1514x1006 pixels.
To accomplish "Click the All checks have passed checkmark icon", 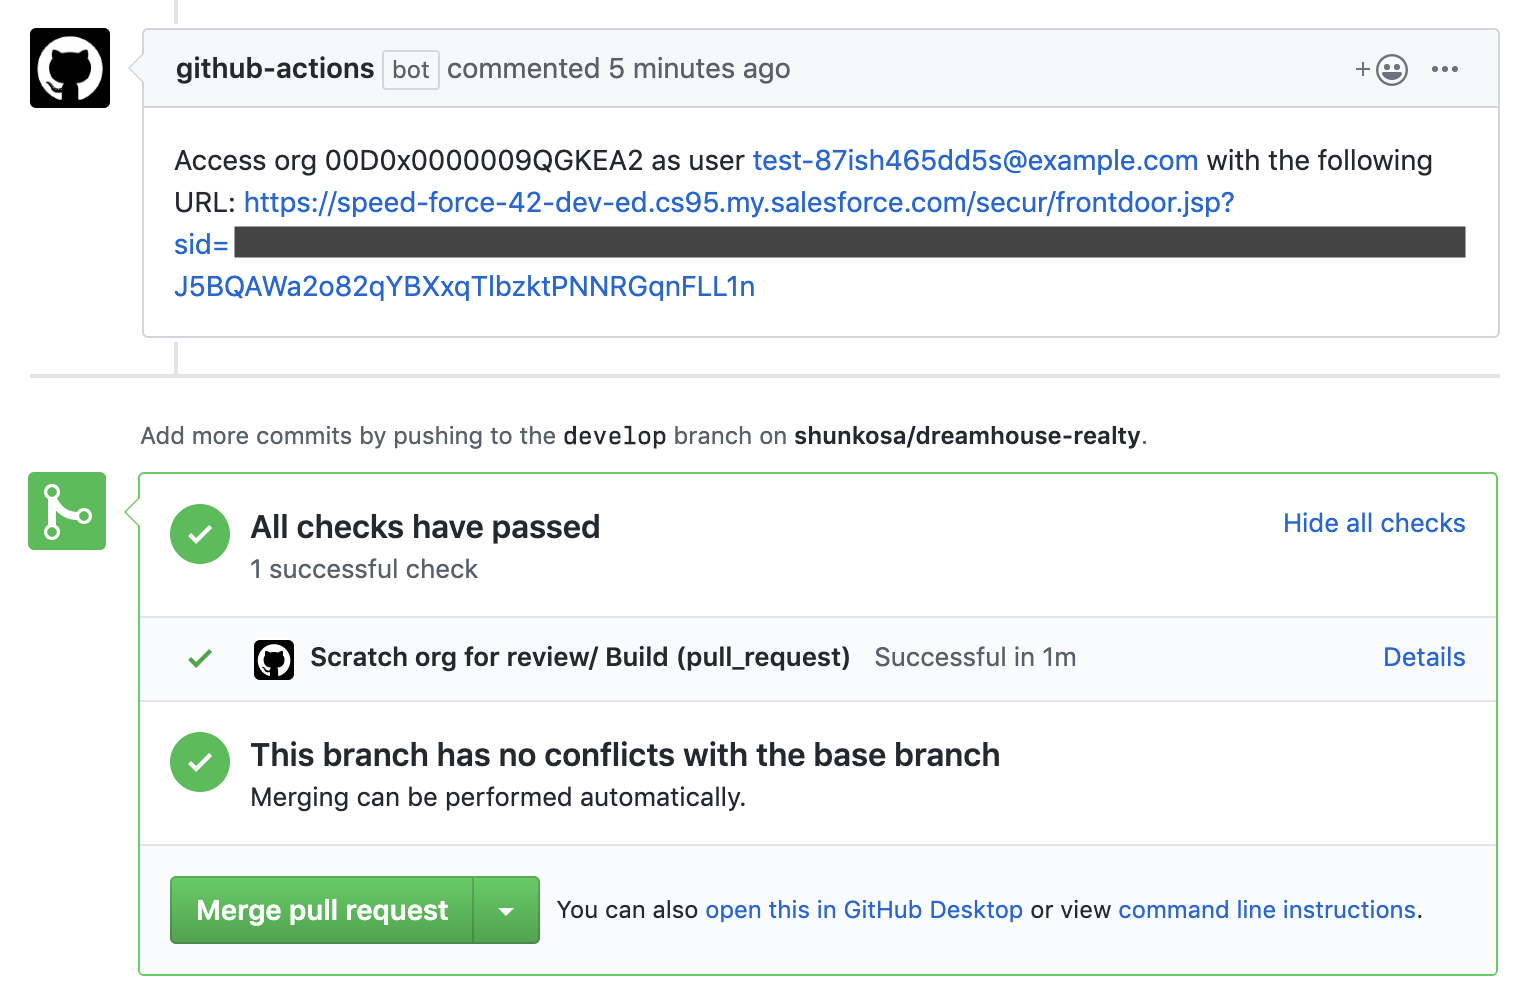I will (200, 534).
